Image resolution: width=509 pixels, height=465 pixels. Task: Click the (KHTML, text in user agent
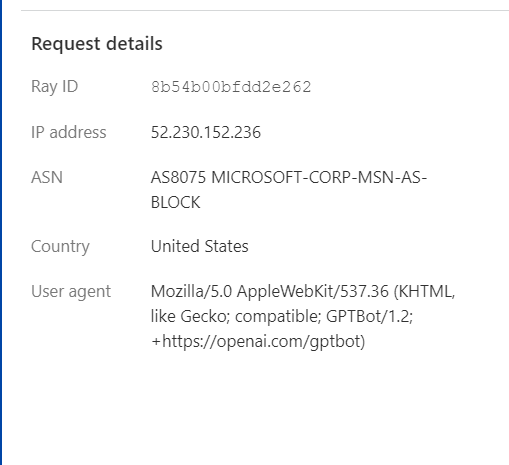[x=424, y=292]
